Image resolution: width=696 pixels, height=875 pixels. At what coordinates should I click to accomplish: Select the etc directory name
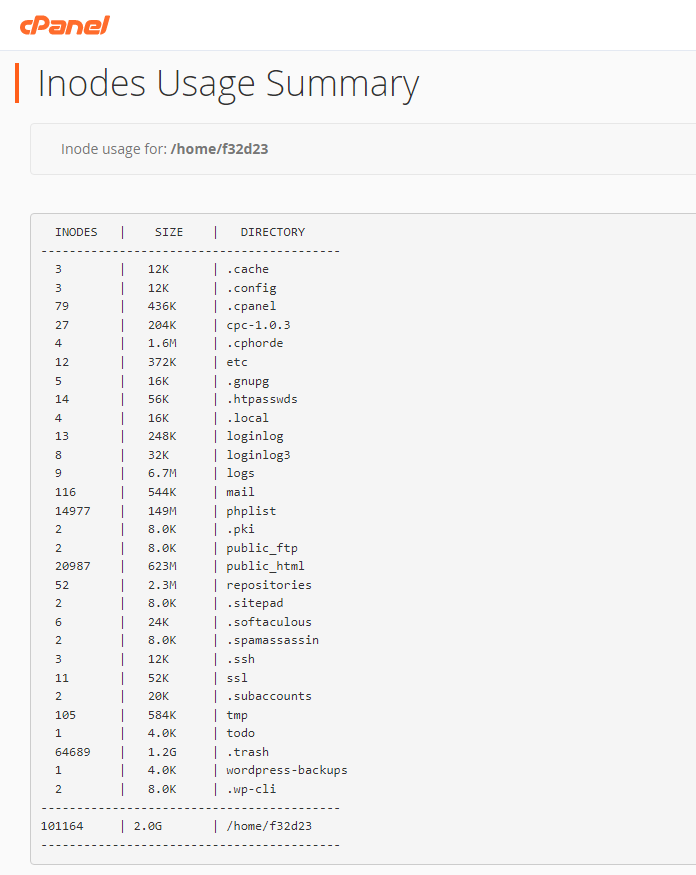[237, 362]
